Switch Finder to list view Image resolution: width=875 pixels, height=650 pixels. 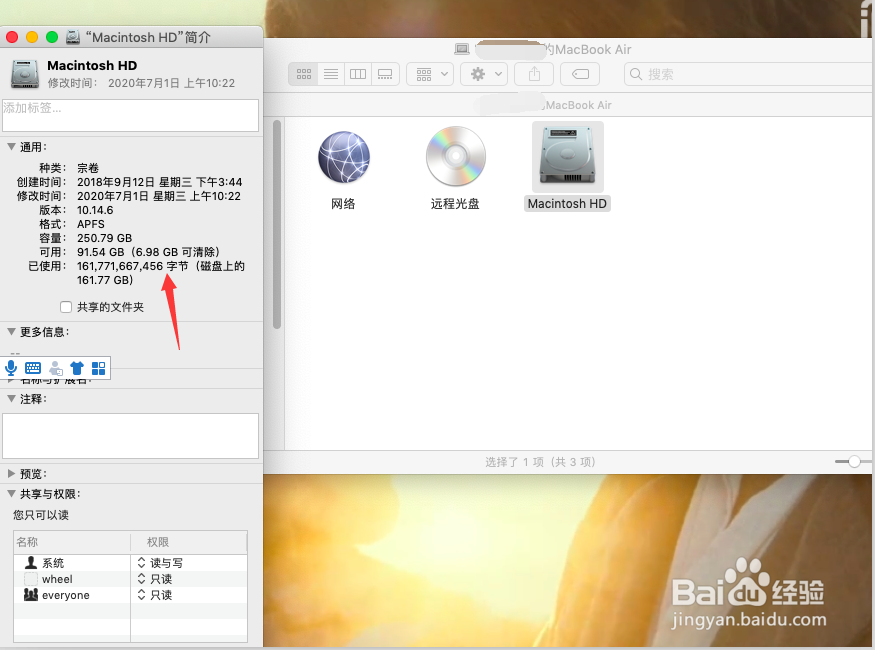click(x=331, y=73)
